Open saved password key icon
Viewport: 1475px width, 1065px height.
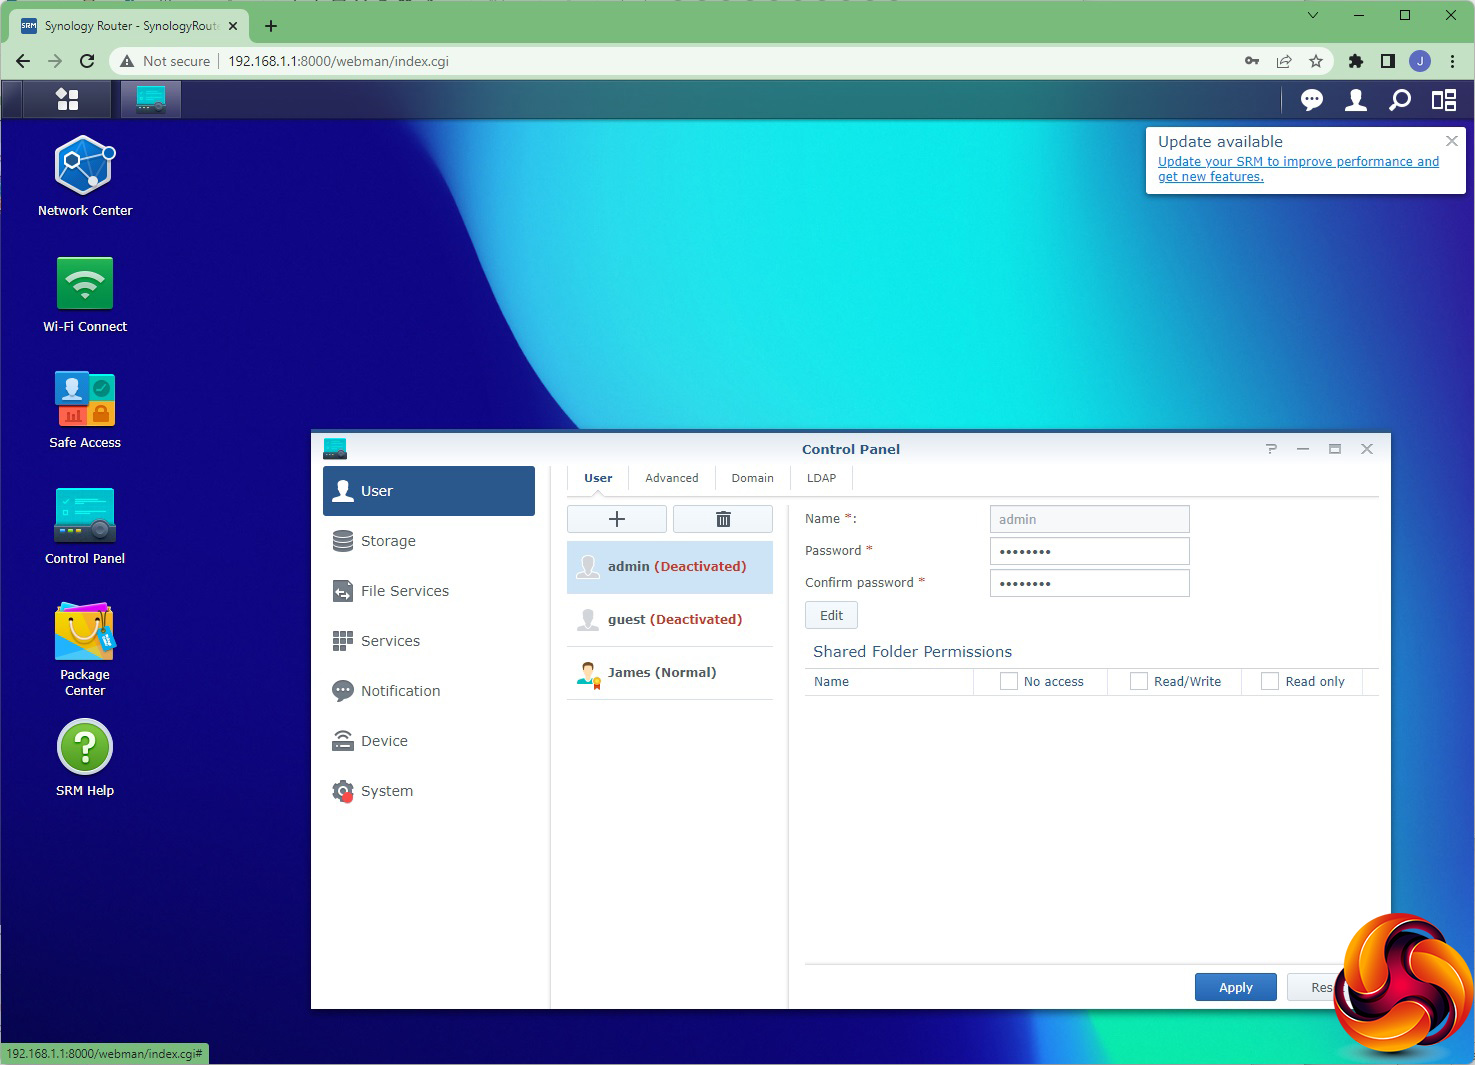1252,61
